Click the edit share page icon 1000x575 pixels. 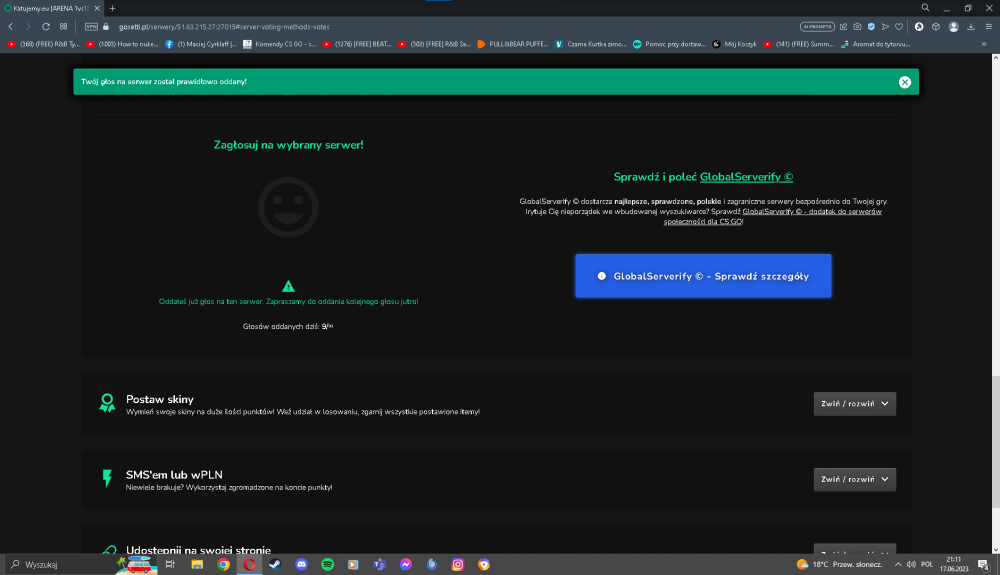843,27
